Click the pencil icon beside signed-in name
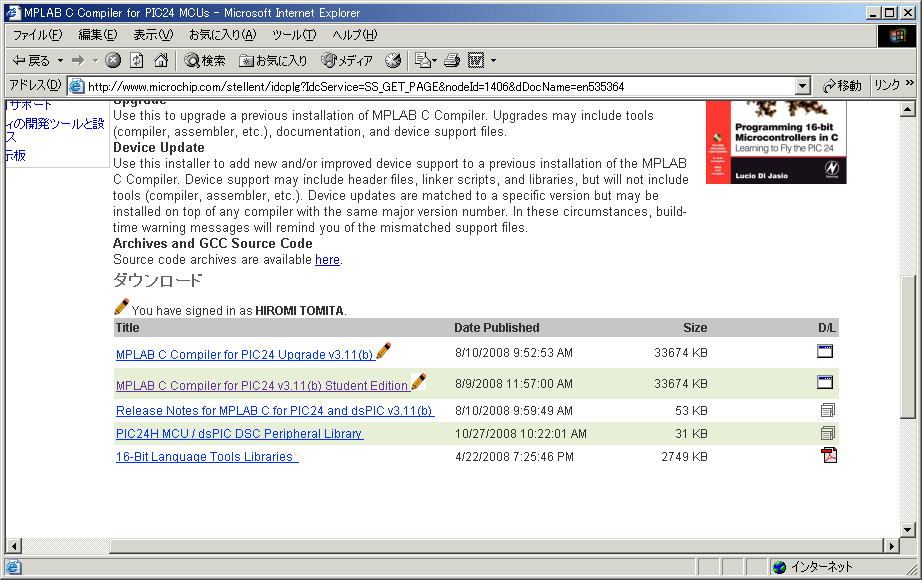 [121, 306]
